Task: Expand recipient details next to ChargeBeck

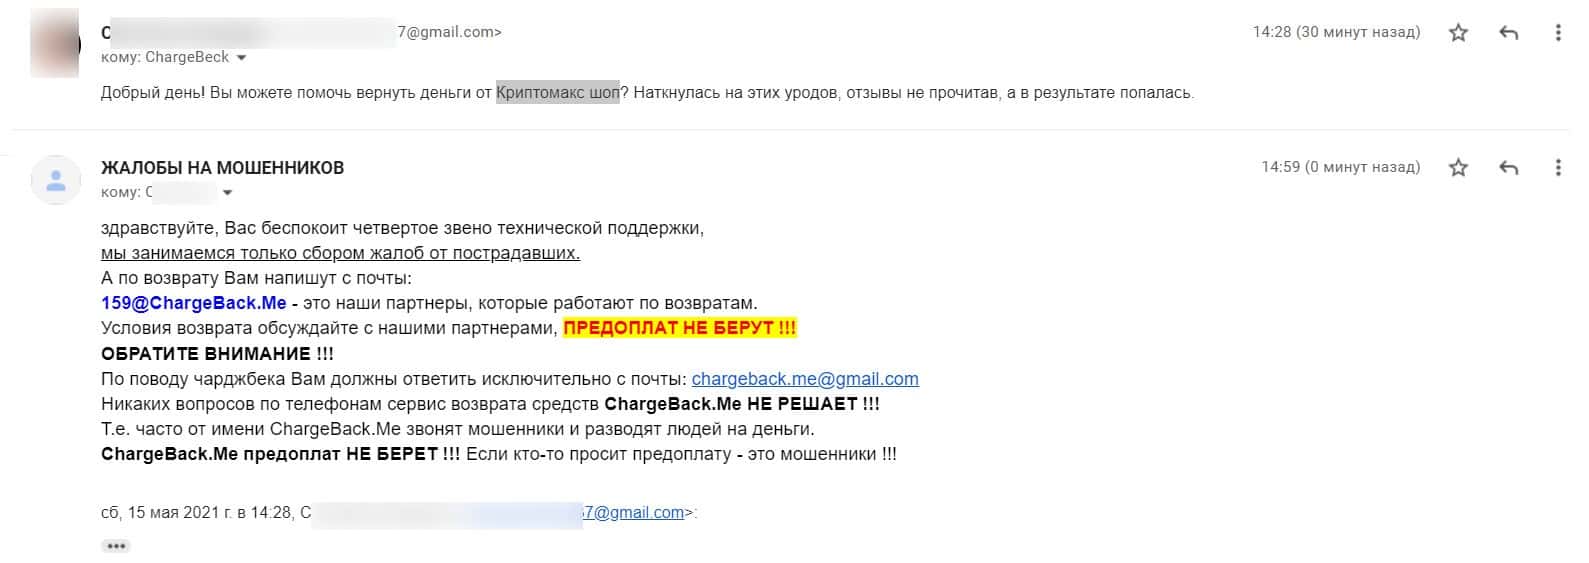Action: point(242,58)
